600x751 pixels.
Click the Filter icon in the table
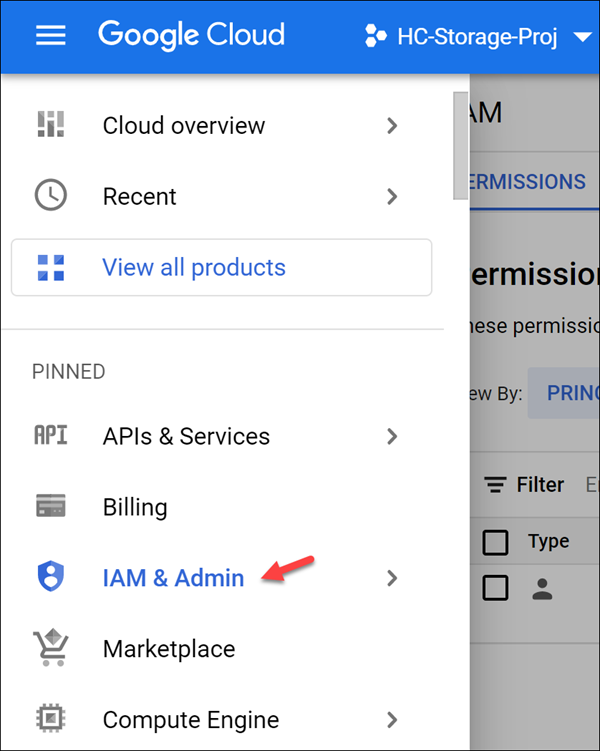[x=495, y=485]
